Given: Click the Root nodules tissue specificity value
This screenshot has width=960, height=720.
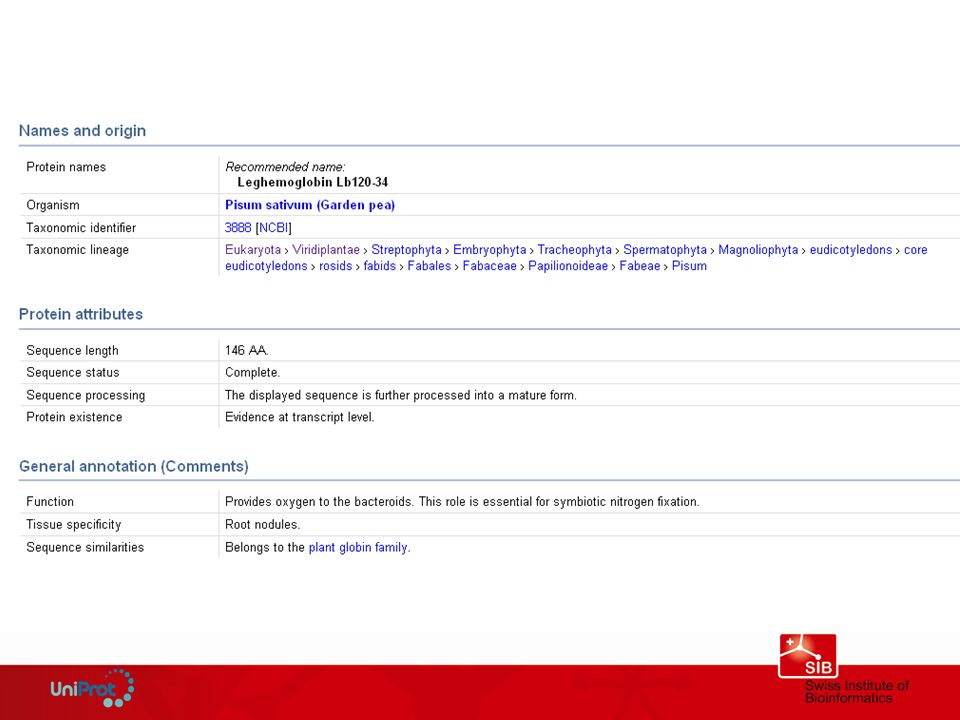Looking at the screenshot, I should point(262,525).
